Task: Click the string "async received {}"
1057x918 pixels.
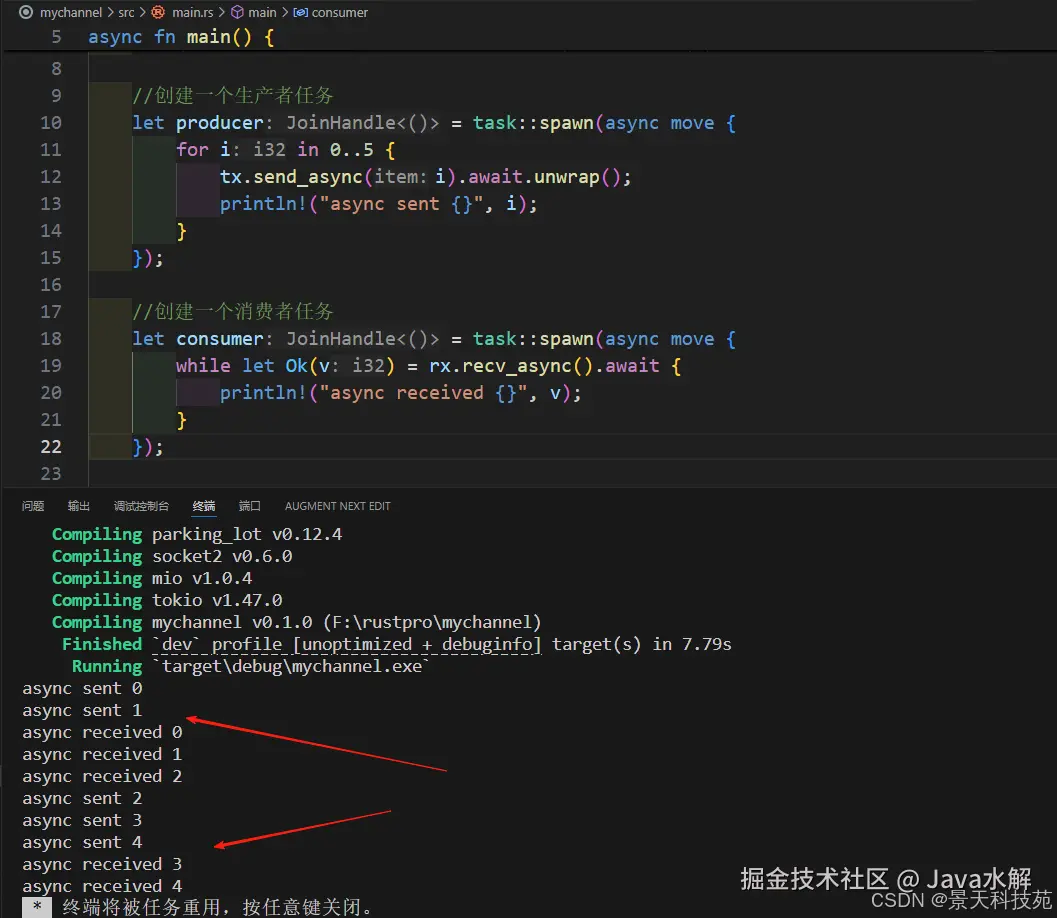Action: tap(423, 392)
